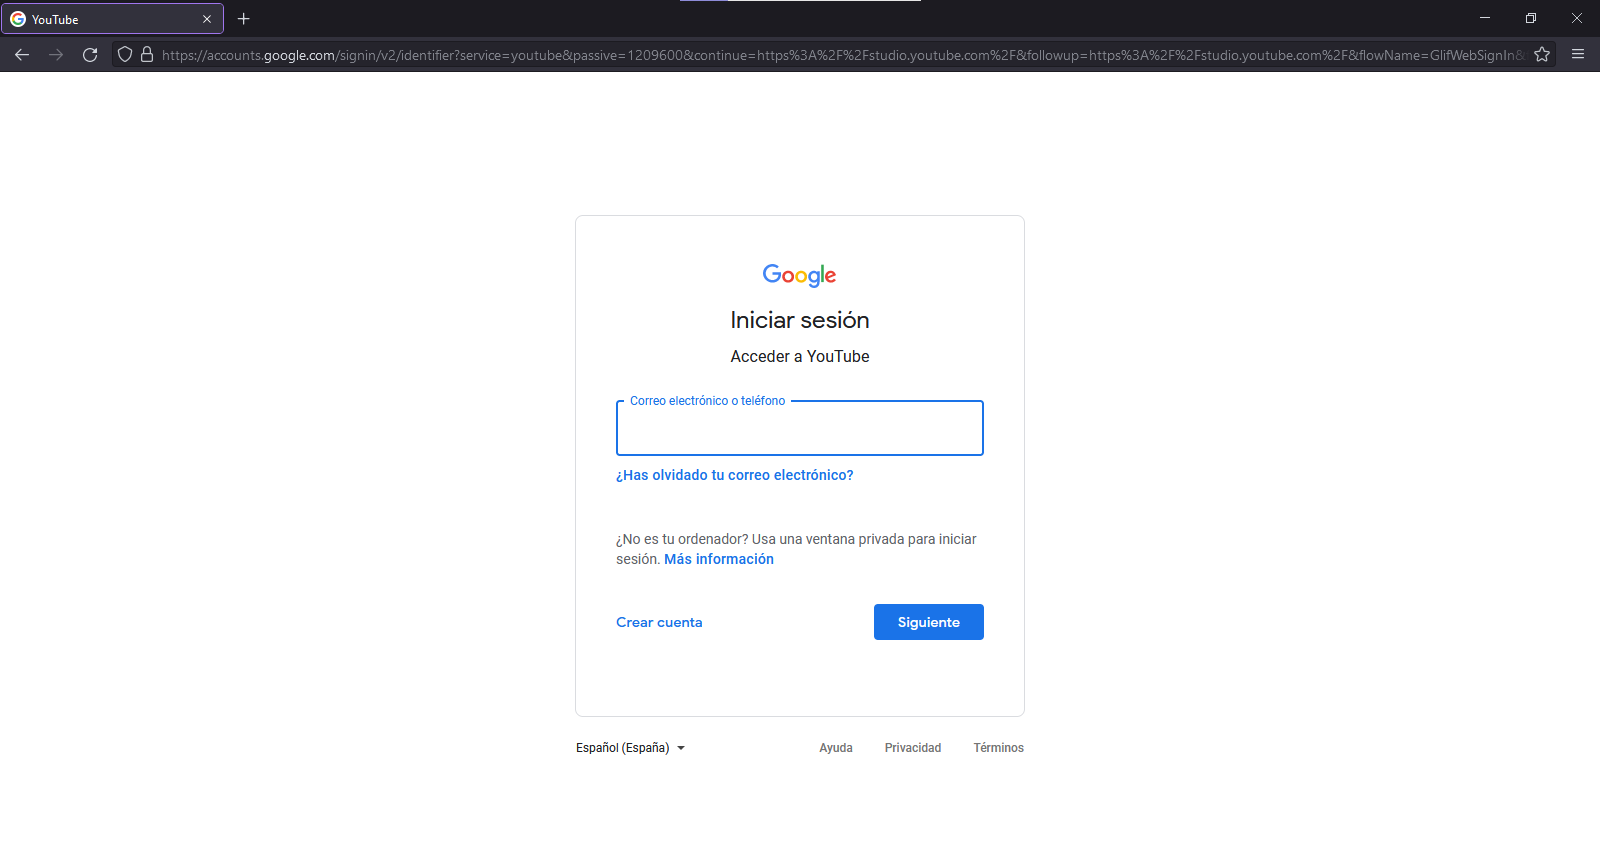Viewport: 1600px width, 859px height.
Task: Click the padlock security icon in address bar
Action: coord(146,55)
